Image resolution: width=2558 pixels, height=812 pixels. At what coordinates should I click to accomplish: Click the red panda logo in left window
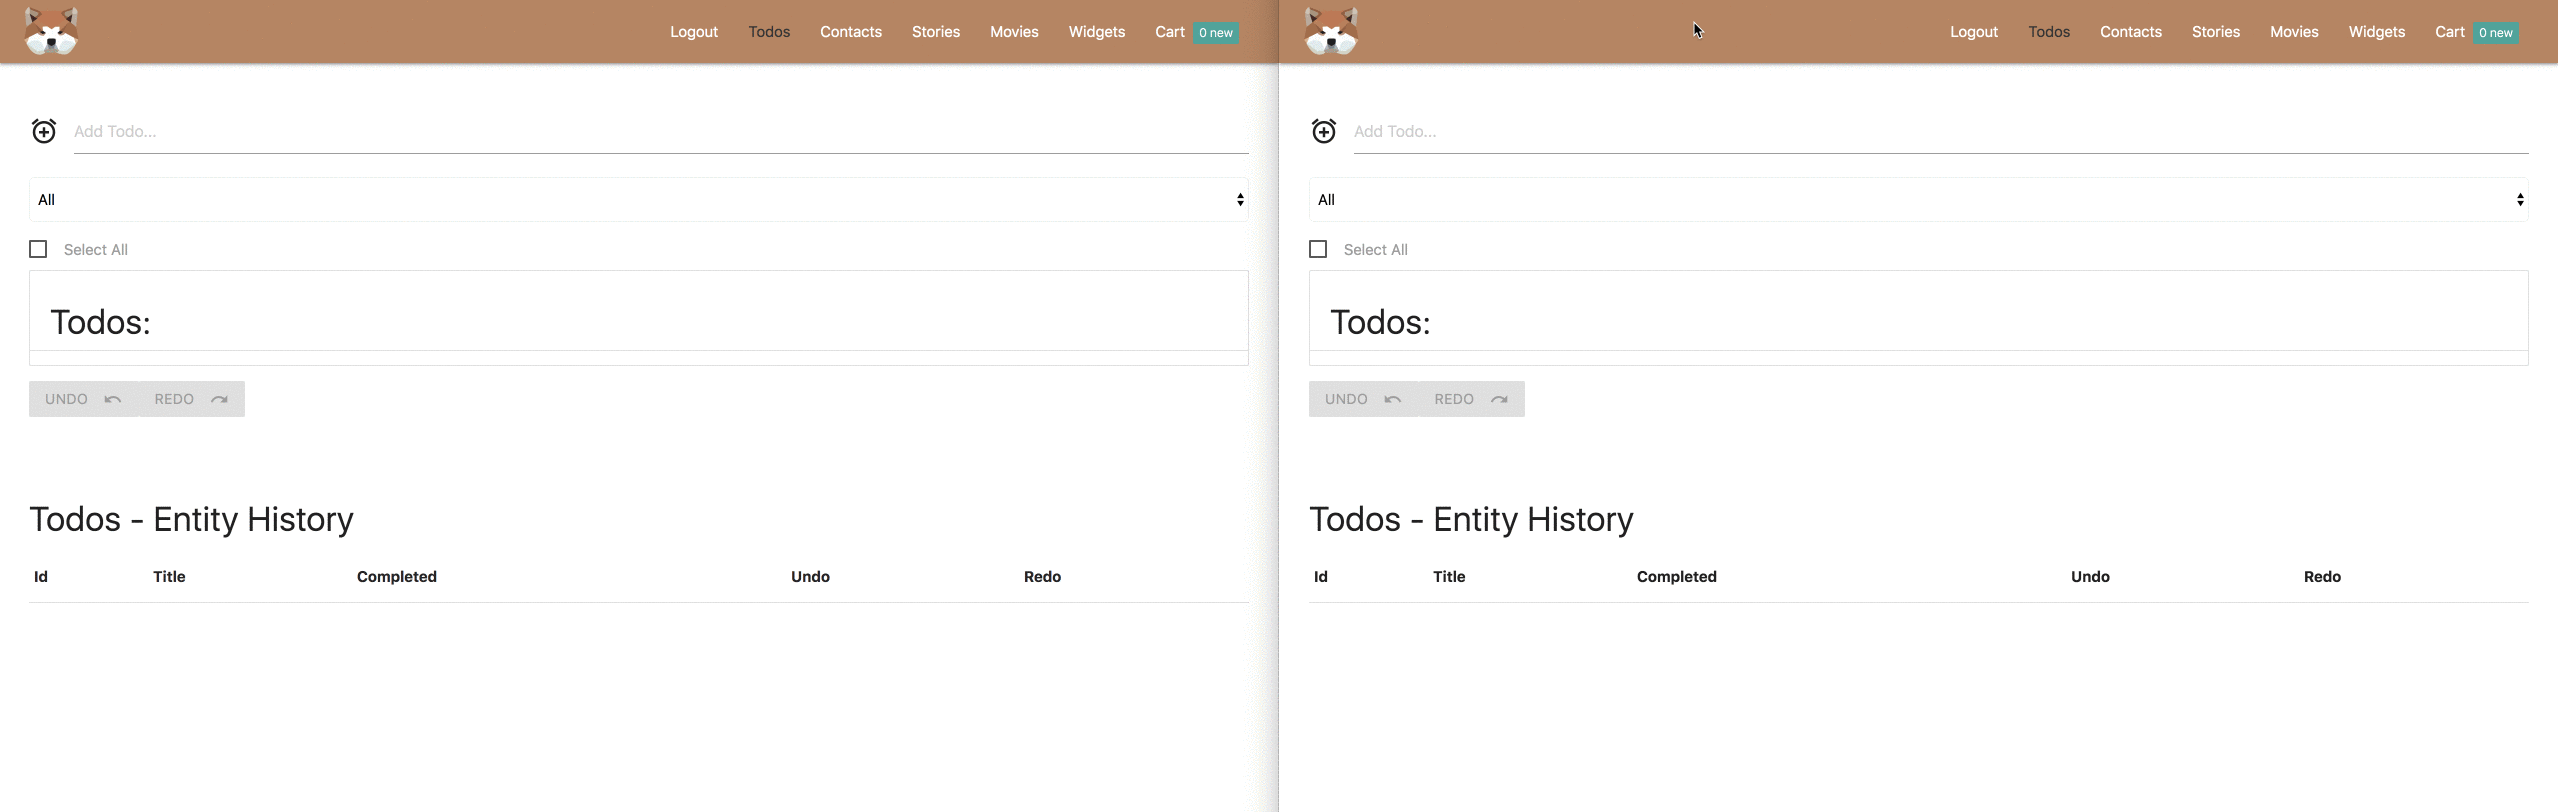[51, 31]
